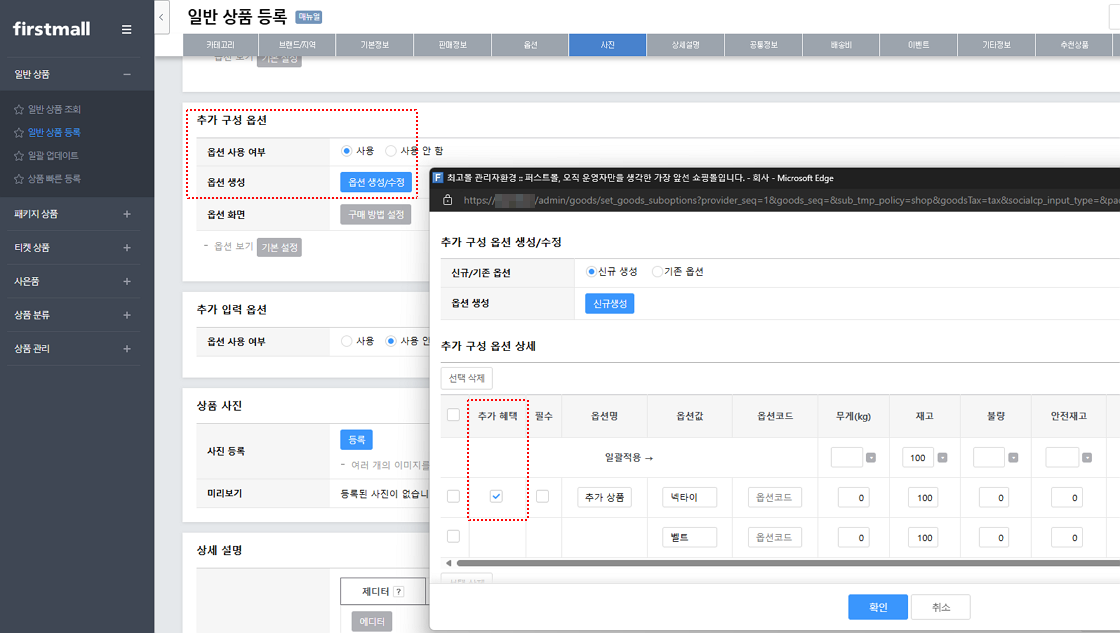Click the star icon next to 일반 상품 조회
The image size is (1120, 633).
[19, 109]
